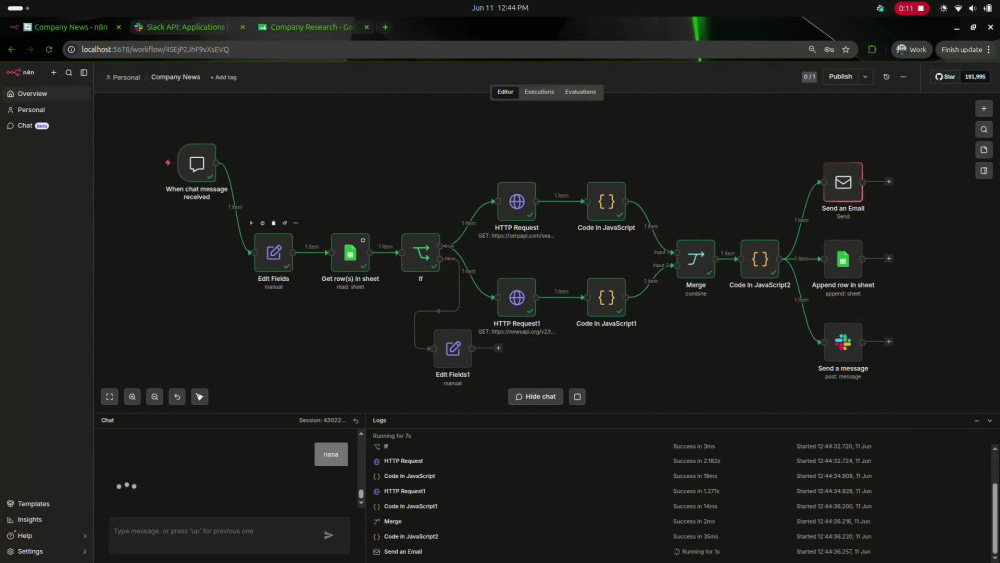Open Templates in sidebar

(x=46, y=504)
